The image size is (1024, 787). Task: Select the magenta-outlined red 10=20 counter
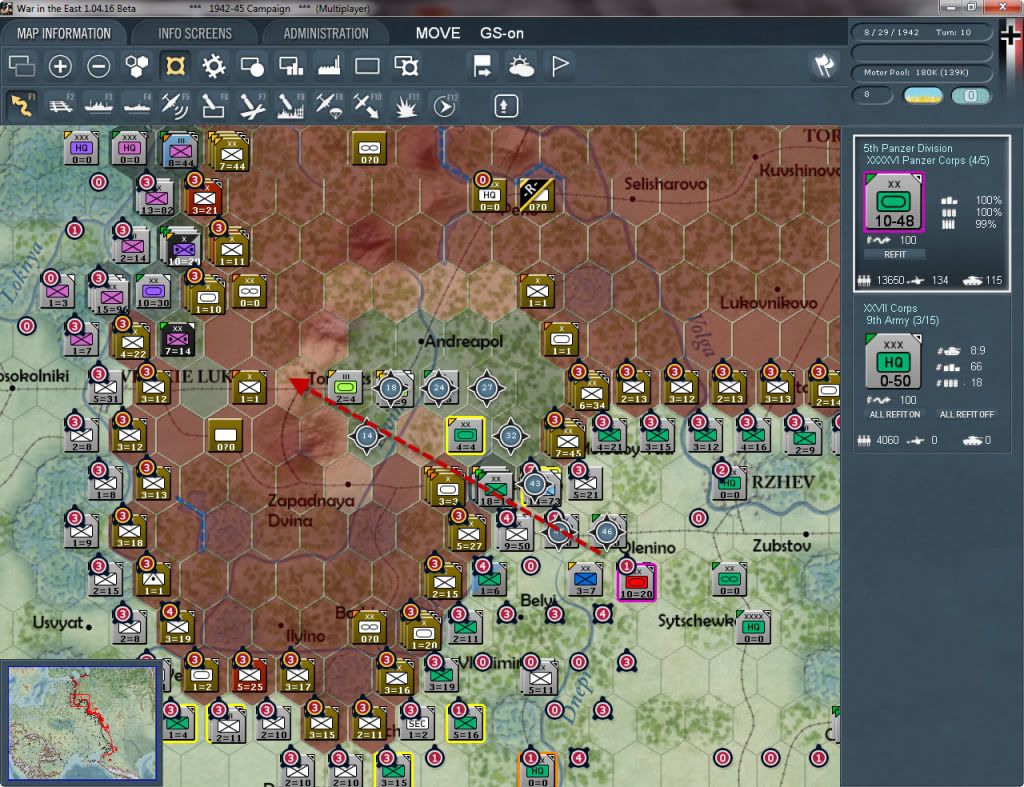click(636, 581)
